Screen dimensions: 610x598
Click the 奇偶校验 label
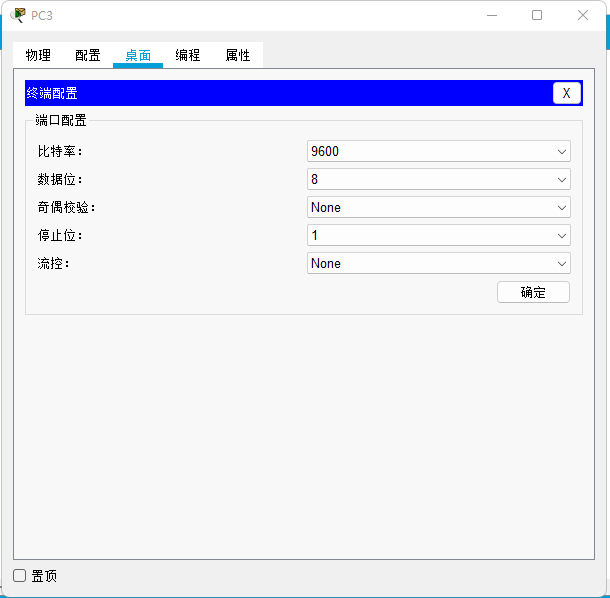pos(67,207)
